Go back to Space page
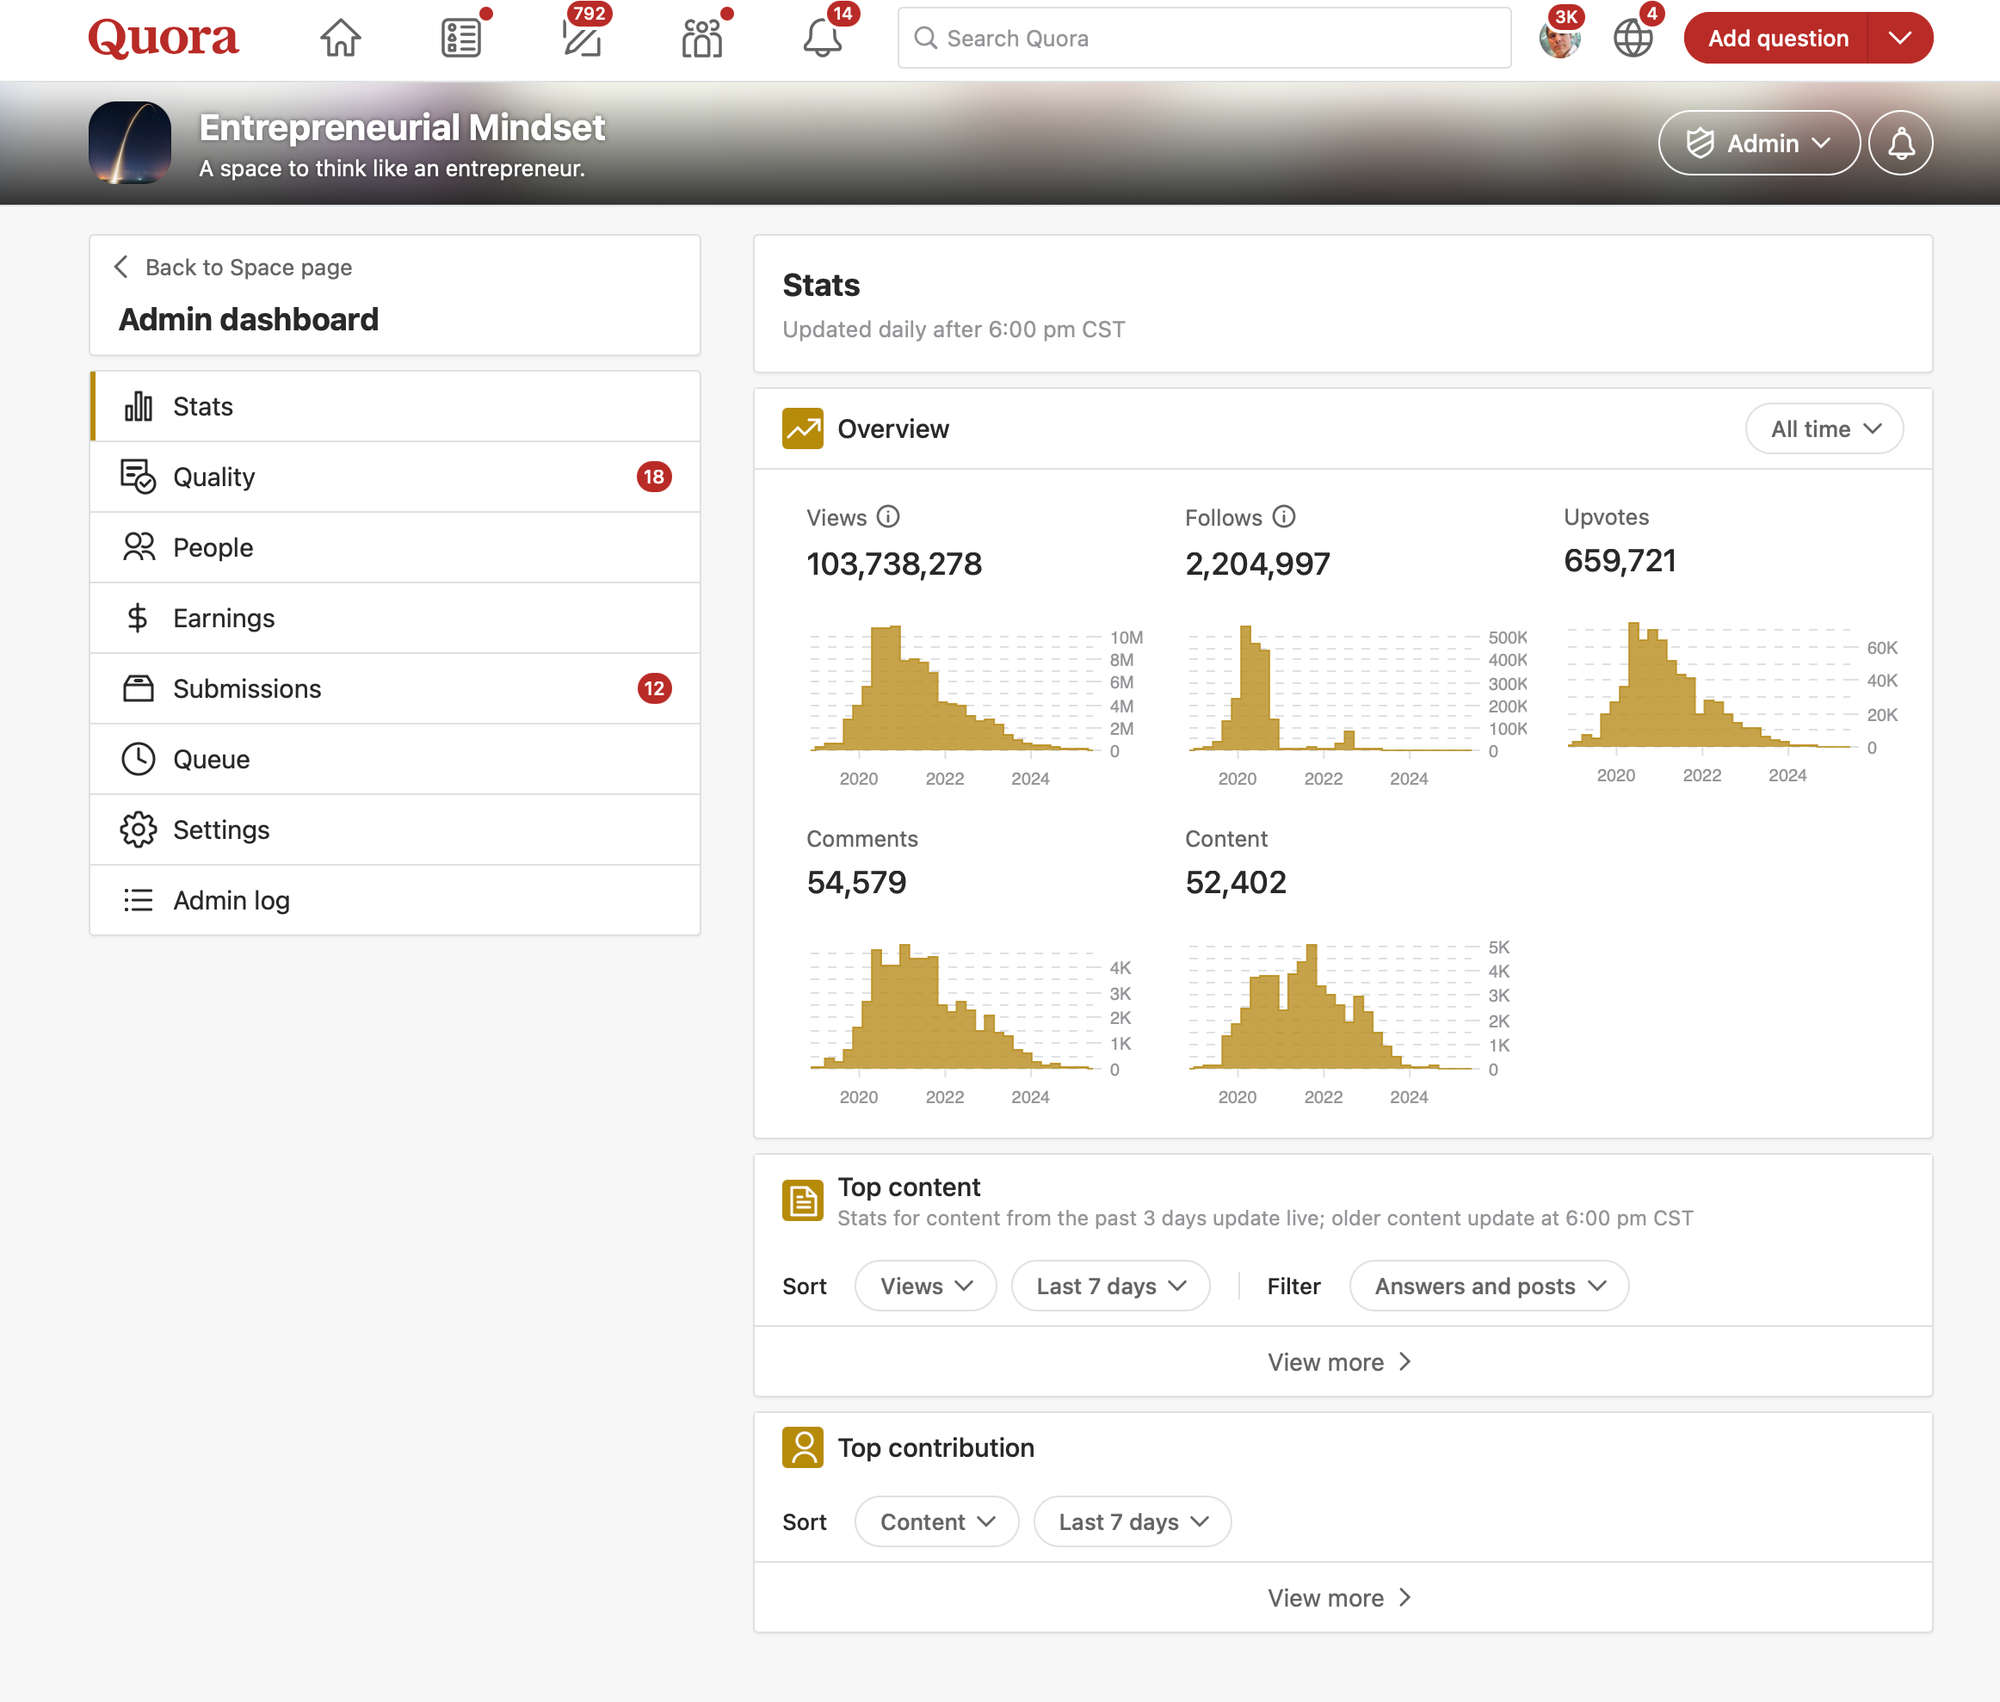Viewport: 2000px width, 1702px height. pyautogui.click(x=233, y=267)
